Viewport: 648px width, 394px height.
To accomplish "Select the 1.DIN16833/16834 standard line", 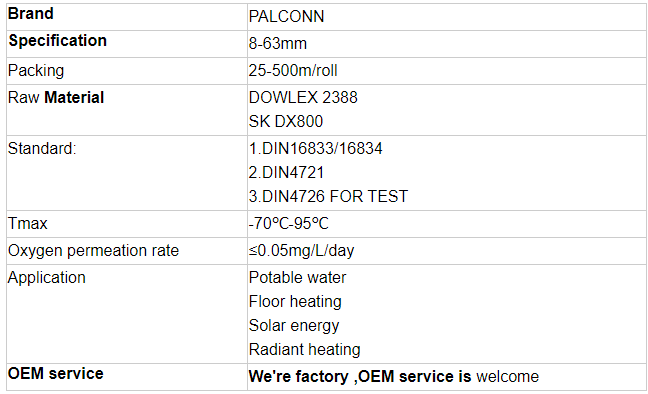I will 316,148.
